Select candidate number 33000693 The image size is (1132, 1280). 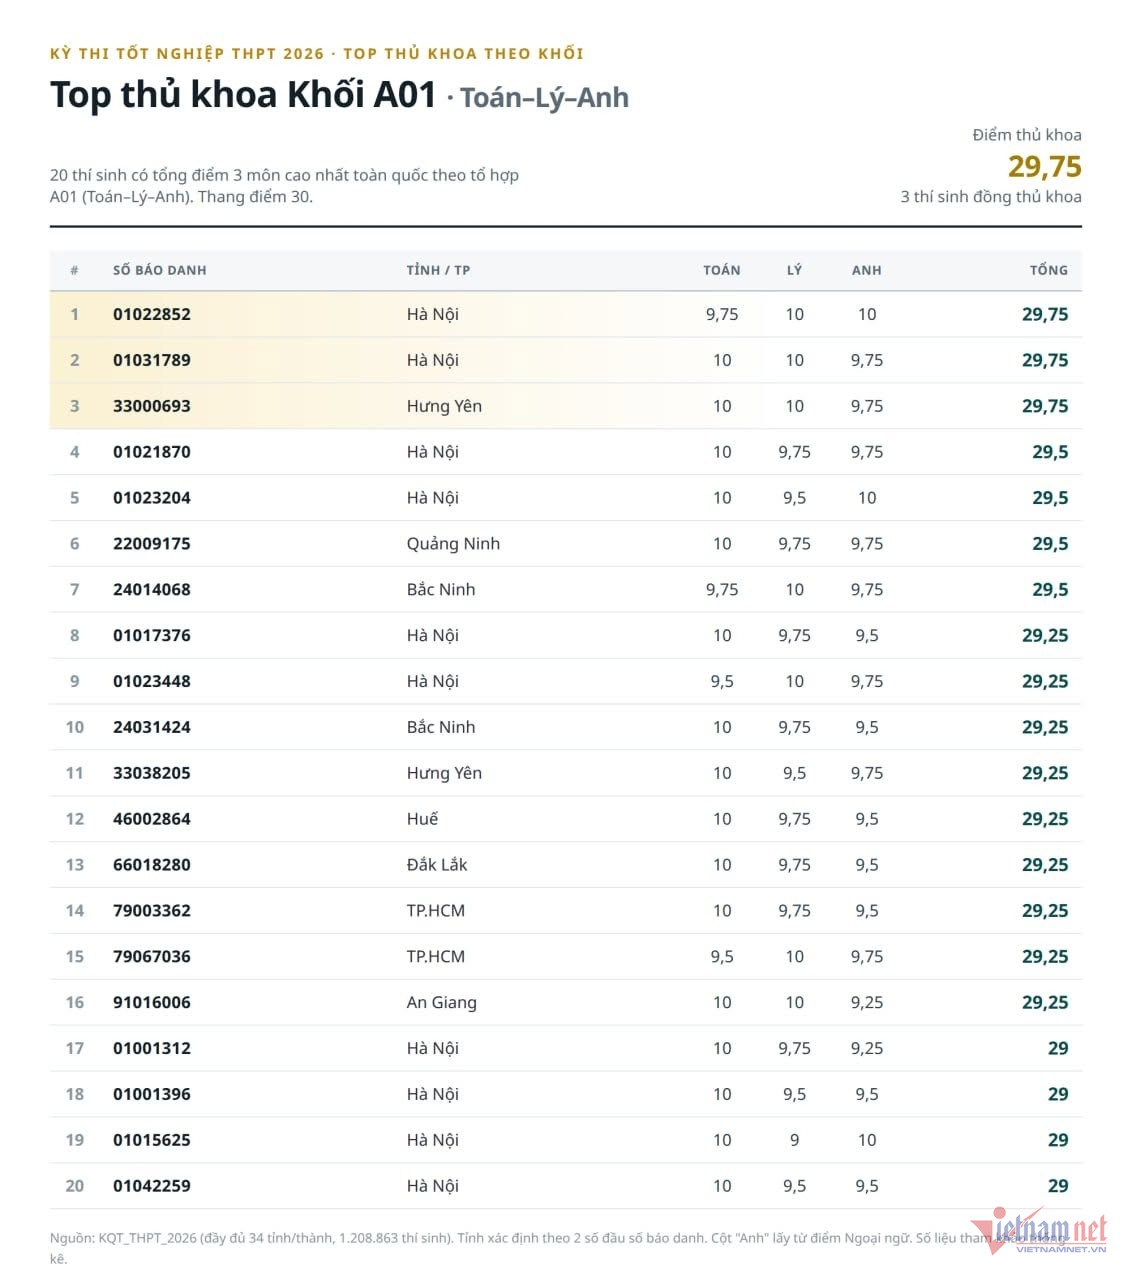(x=152, y=406)
